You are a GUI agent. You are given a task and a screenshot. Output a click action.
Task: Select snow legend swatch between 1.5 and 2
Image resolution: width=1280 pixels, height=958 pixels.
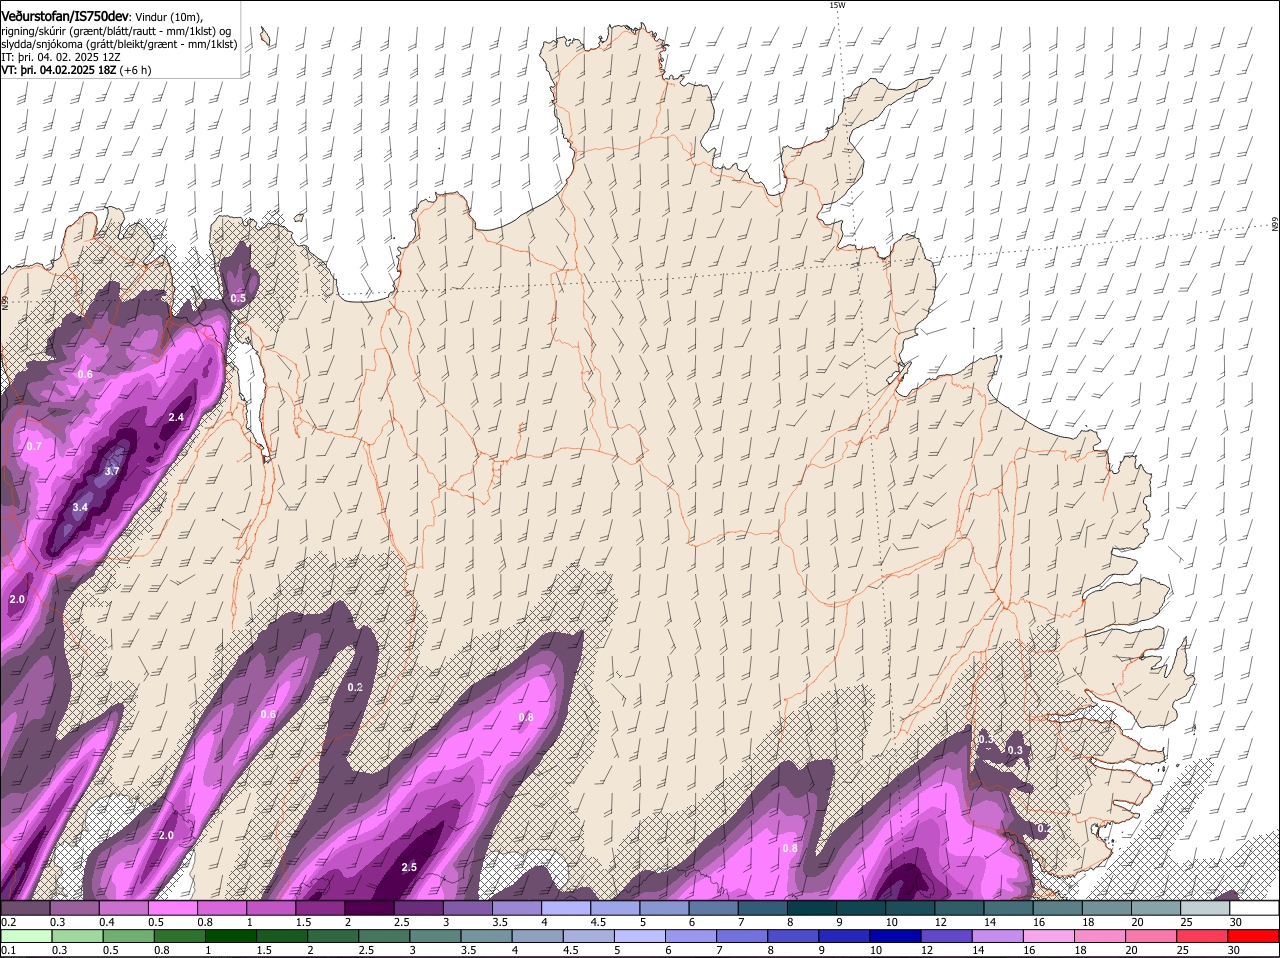click(320, 908)
